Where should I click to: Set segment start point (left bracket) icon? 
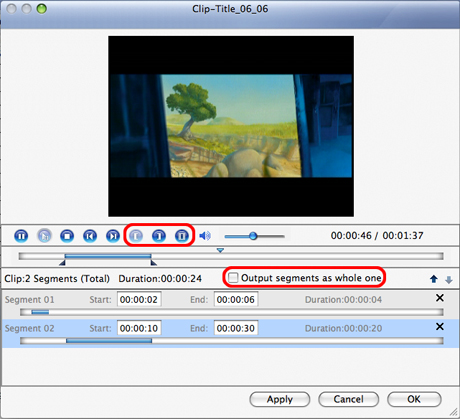tap(136, 236)
